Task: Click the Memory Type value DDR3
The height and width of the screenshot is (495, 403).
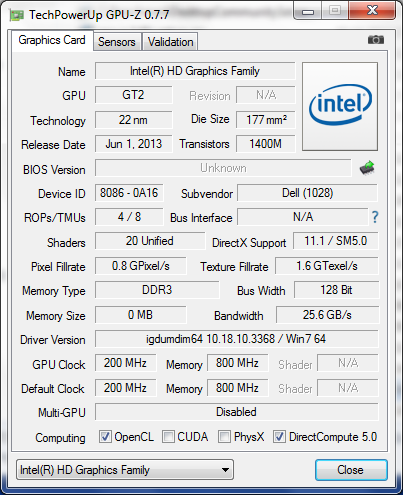Action: 157,290
